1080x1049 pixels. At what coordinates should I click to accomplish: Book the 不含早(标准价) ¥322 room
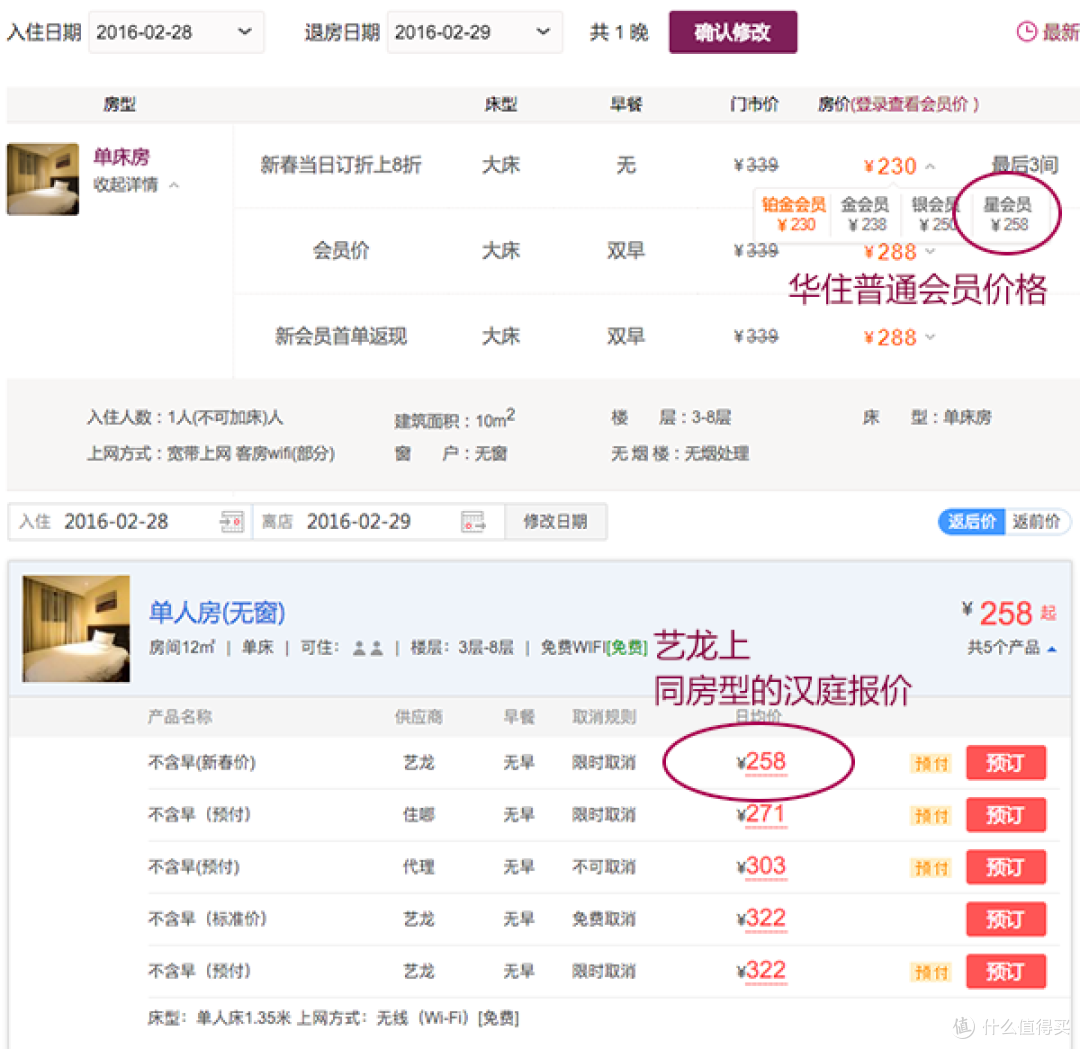tap(1006, 919)
